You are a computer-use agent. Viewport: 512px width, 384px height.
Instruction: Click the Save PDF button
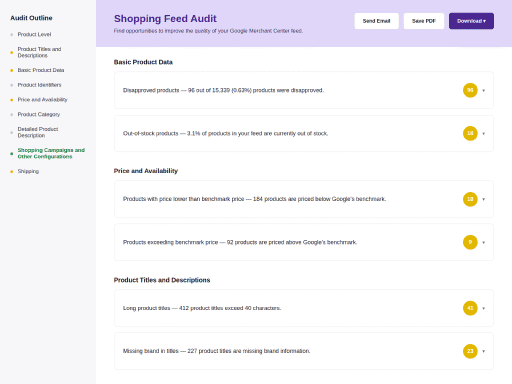pyautogui.click(x=424, y=21)
